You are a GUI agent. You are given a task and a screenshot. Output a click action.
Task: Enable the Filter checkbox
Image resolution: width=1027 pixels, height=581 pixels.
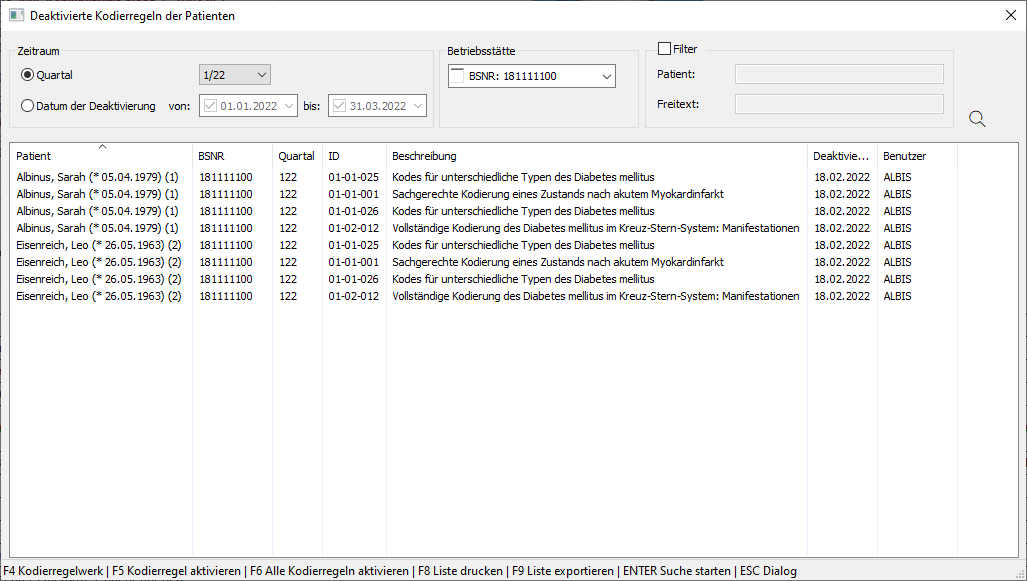[x=664, y=48]
